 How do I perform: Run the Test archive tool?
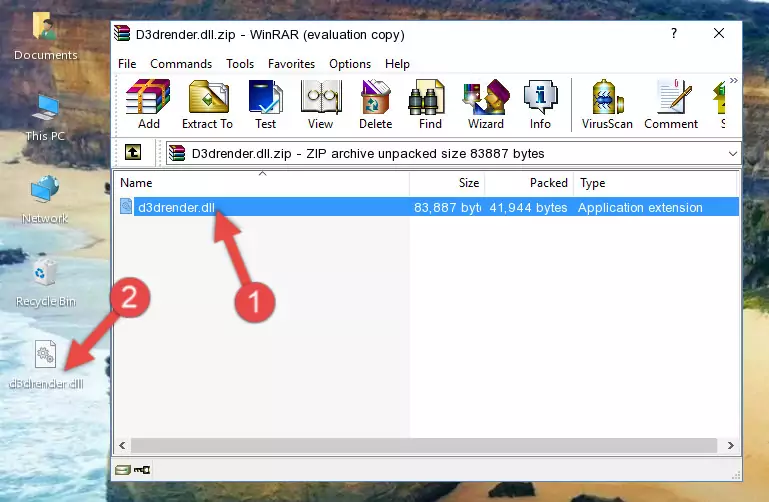265,104
